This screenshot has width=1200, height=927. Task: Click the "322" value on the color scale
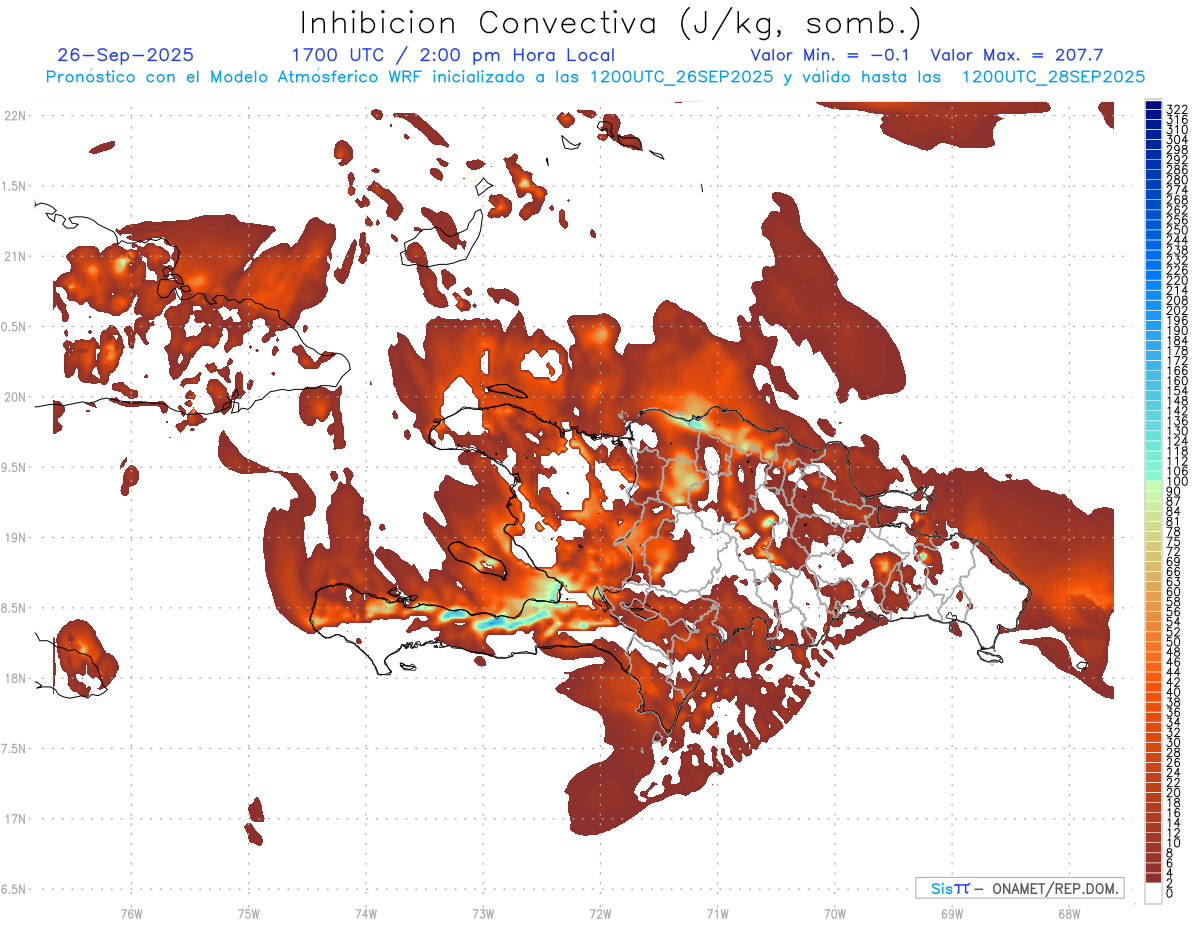click(1176, 109)
